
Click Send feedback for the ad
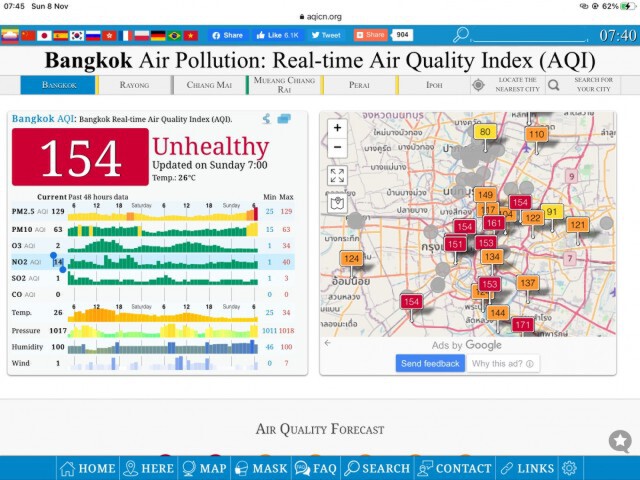430,363
